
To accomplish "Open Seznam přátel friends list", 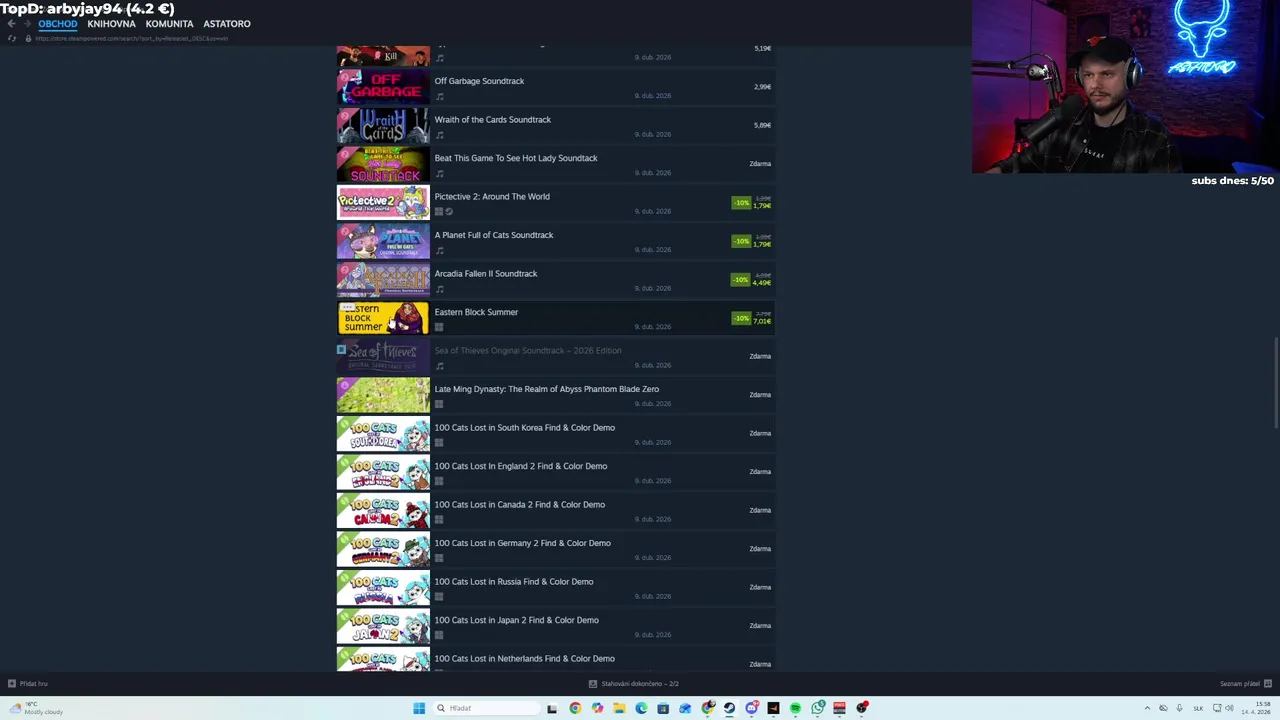I will pos(1240,684).
